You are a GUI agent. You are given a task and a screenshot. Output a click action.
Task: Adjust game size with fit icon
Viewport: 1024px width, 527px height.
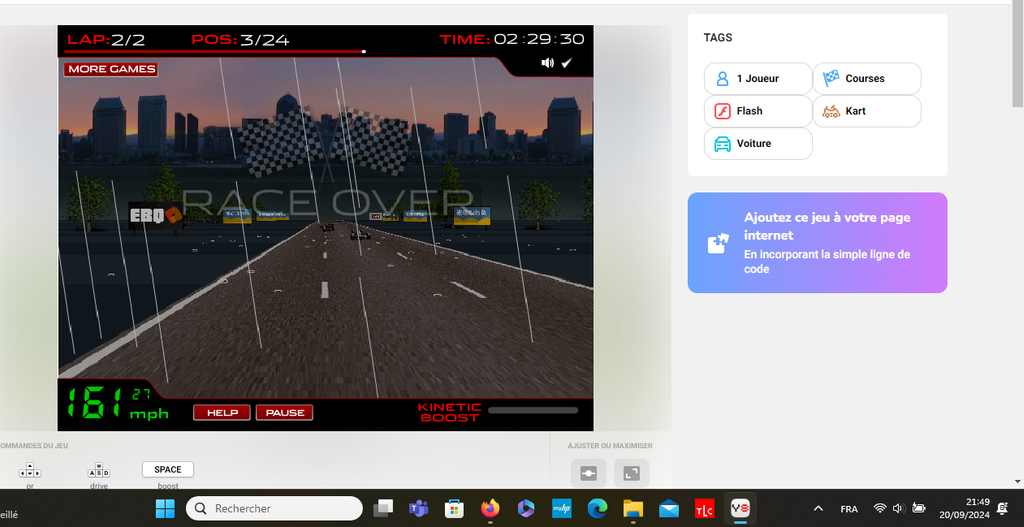[x=588, y=473]
